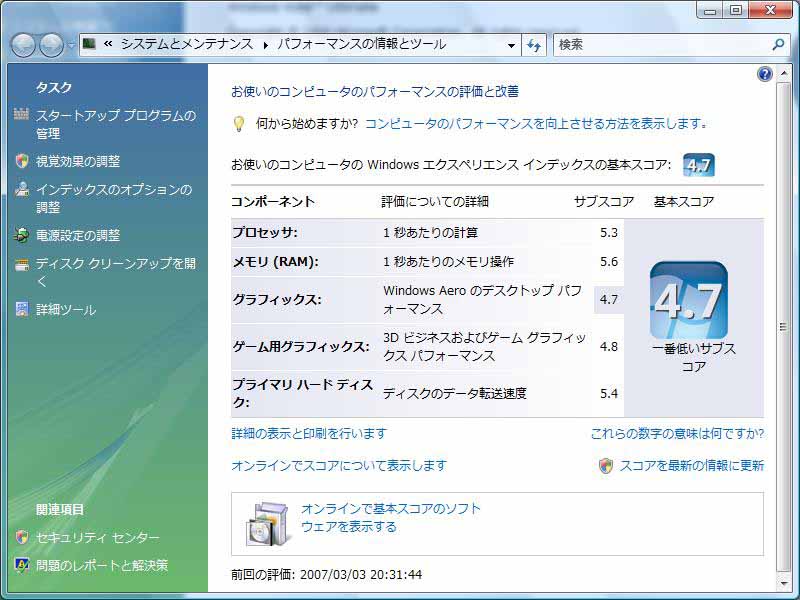Image resolution: width=800 pixels, height=600 pixels.
Task: Select the プロセッサ component row label
Action: point(265,233)
